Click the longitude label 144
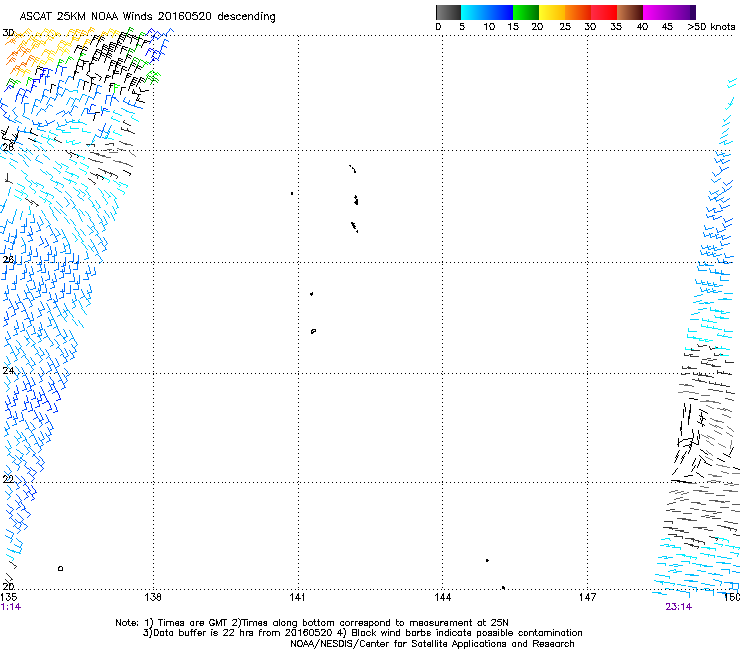The image size is (740, 650). (x=442, y=597)
